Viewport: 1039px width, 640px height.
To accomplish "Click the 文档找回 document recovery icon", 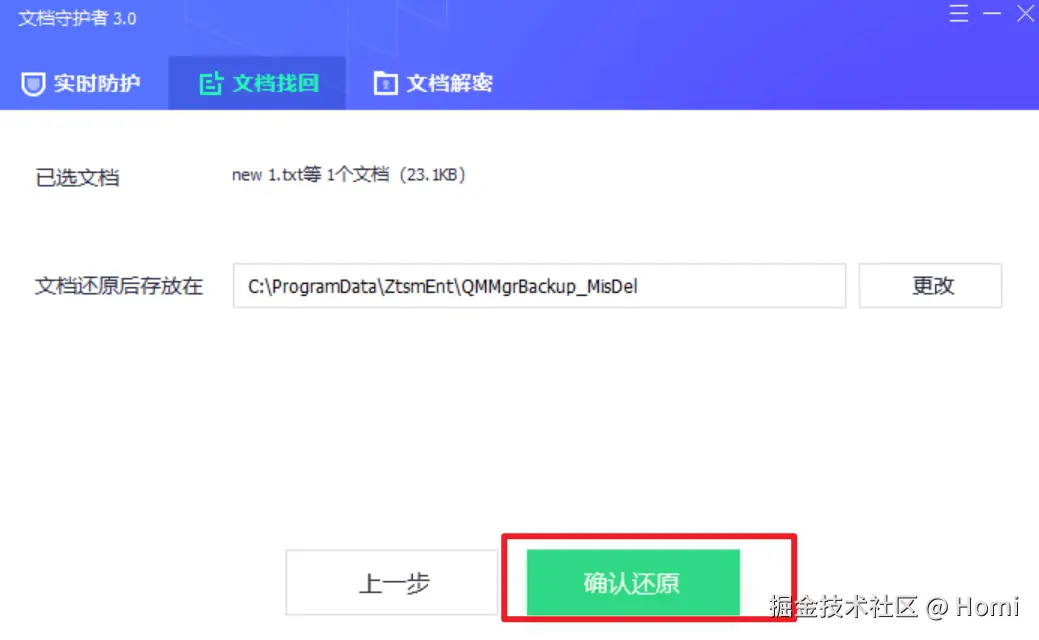I will (x=211, y=83).
